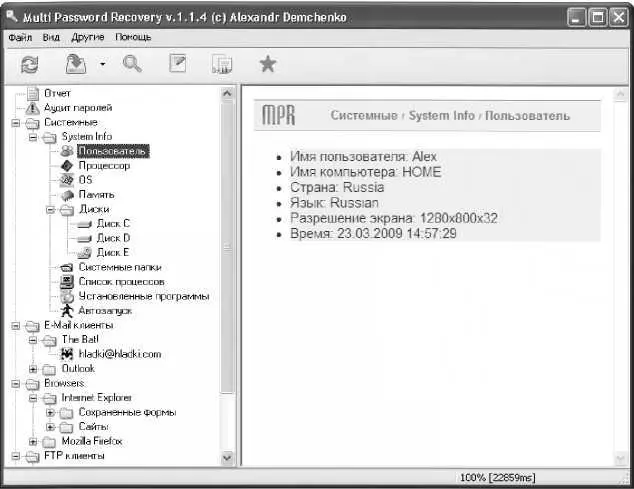
Task: Select Диск C in the tree
Action: click(x=113, y=224)
